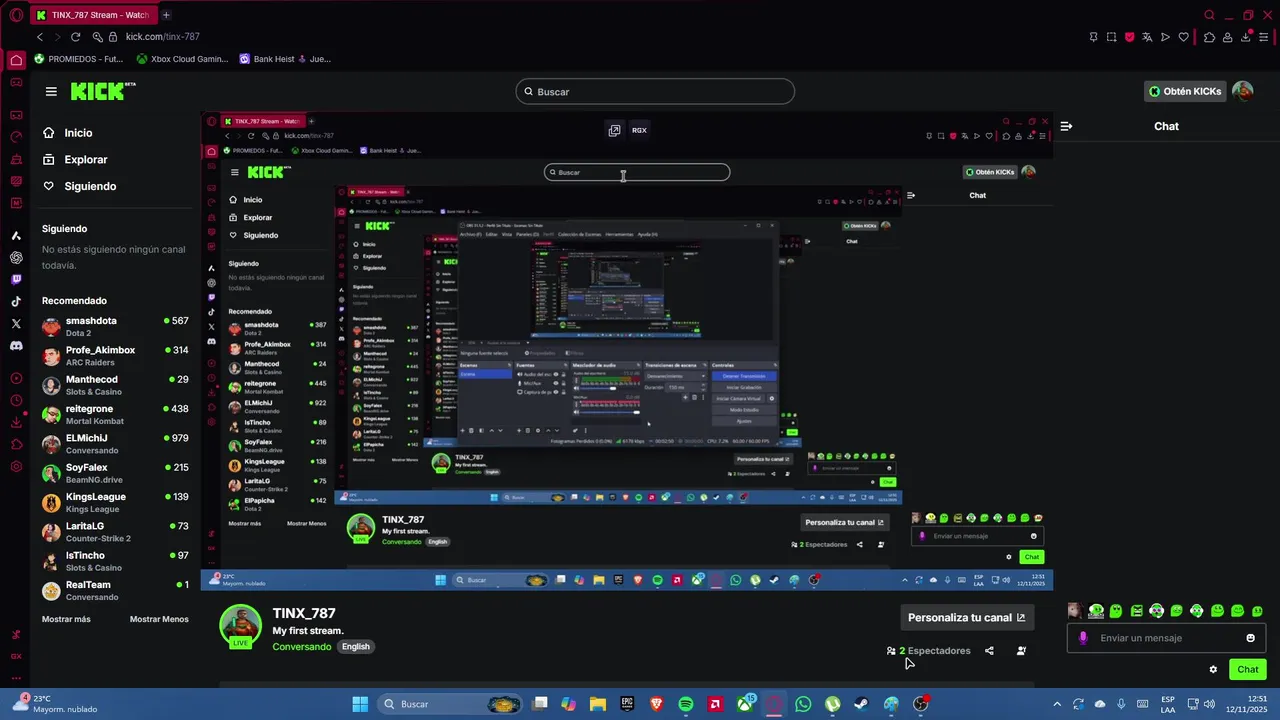Open Xbox Cloud Gaming bookmark
This screenshot has height=720, width=1280.
[182, 59]
